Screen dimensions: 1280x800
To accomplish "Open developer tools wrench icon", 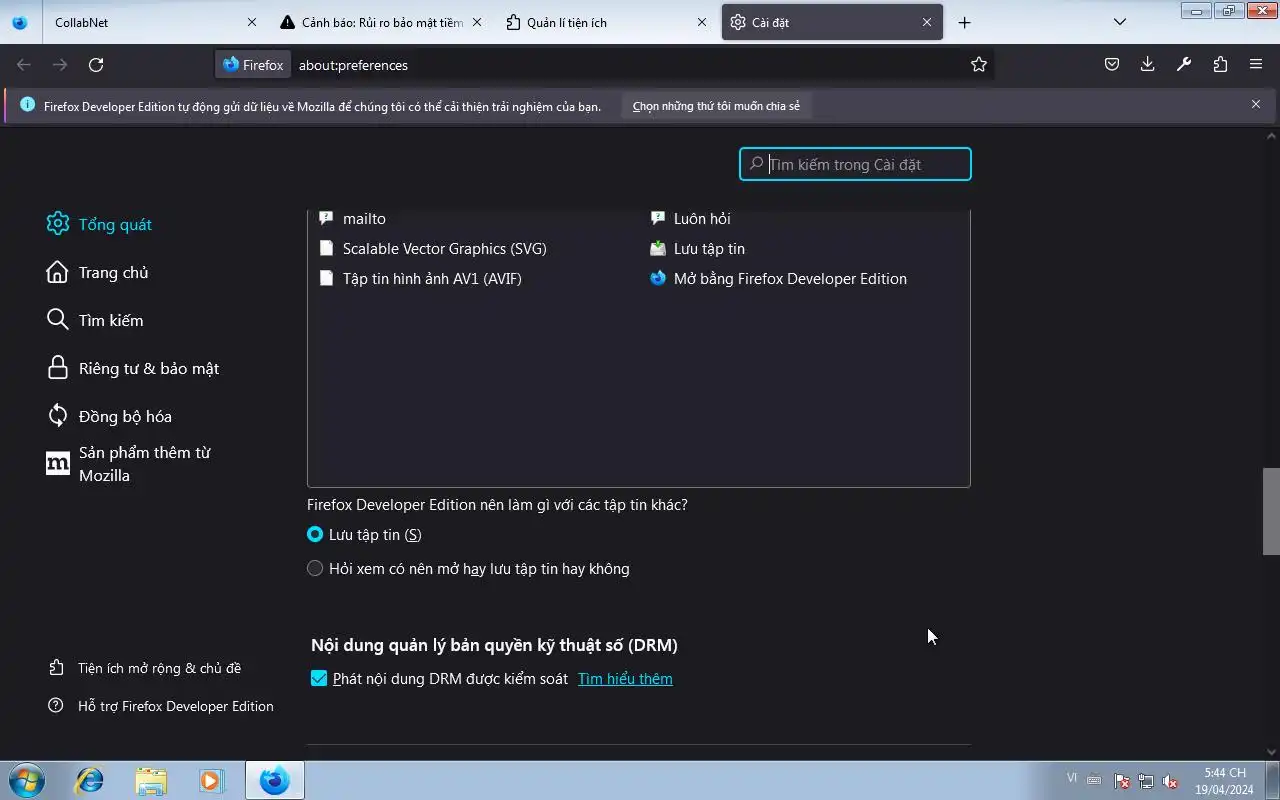I will [x=1184, y=64].
